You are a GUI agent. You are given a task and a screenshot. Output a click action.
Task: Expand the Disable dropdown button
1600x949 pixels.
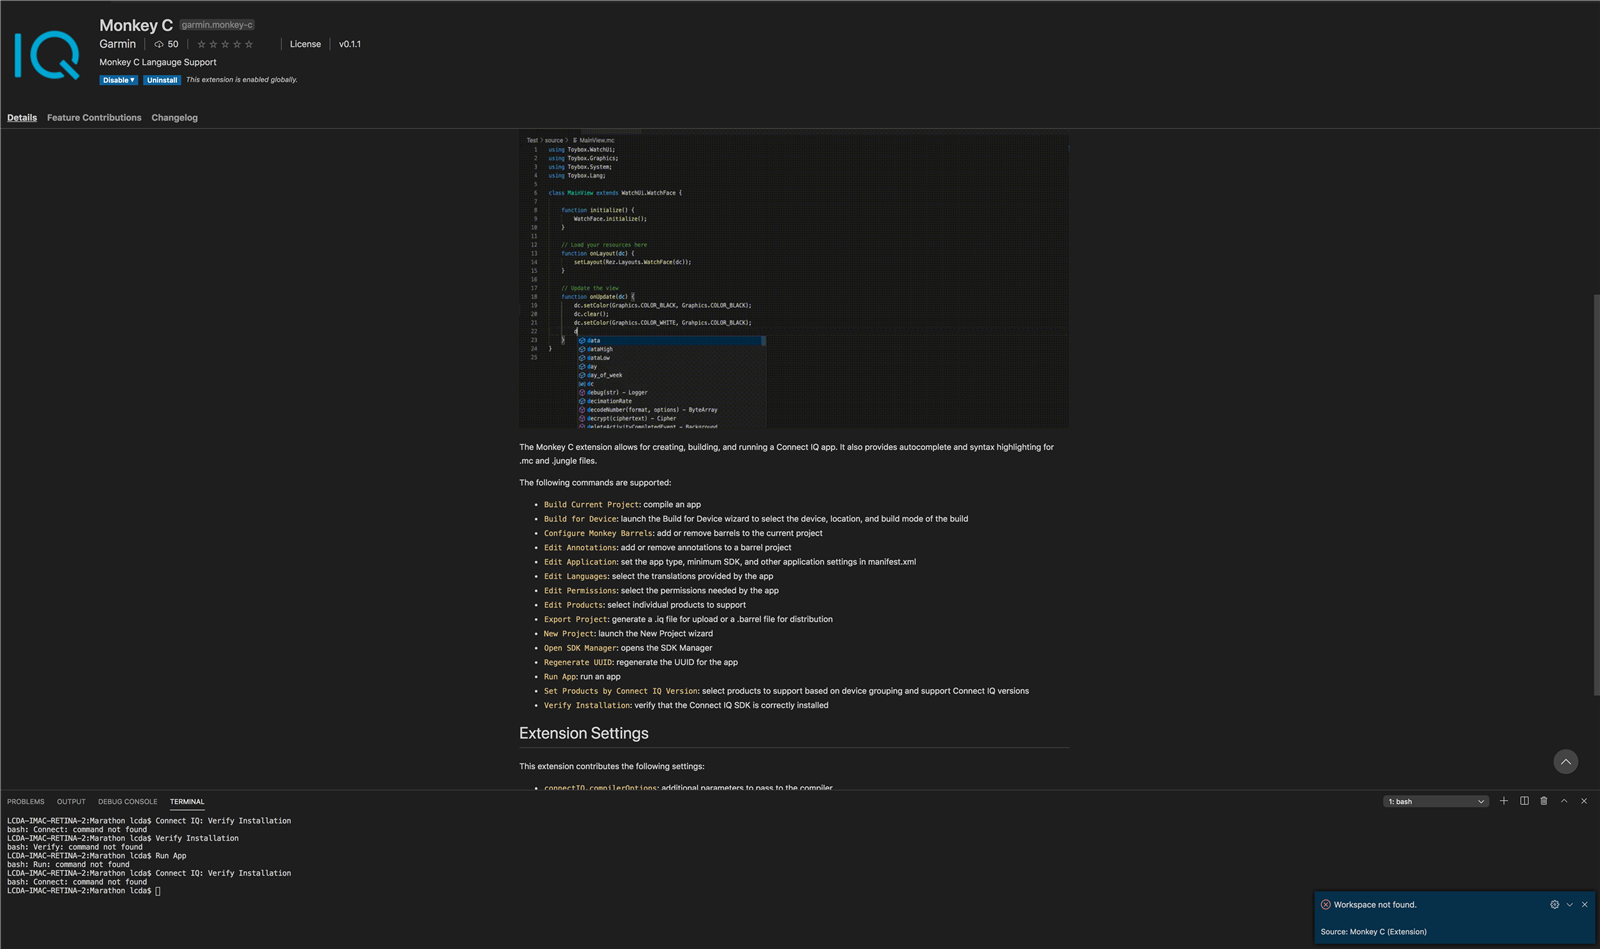click(118, 80)
